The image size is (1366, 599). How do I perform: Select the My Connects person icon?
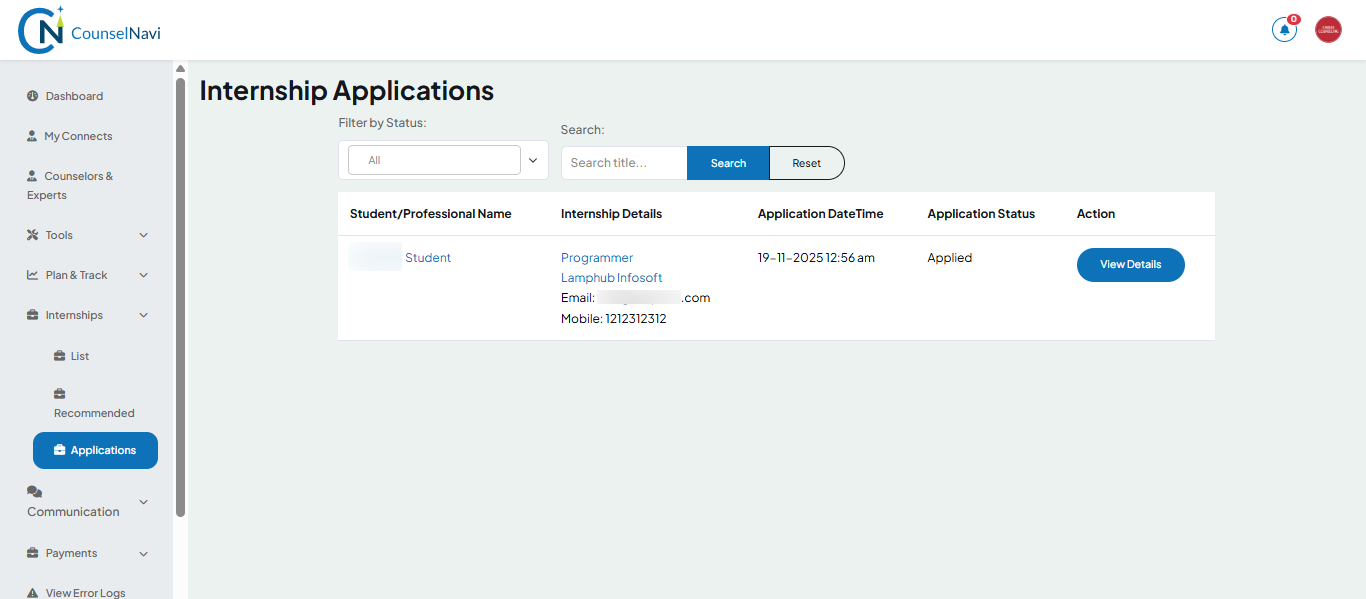click(x=31, y=135)
